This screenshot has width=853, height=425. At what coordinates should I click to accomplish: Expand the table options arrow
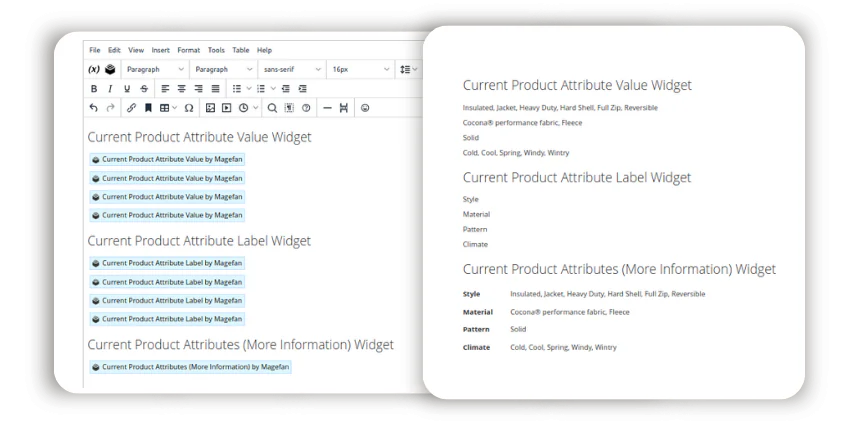coord(175,108)
